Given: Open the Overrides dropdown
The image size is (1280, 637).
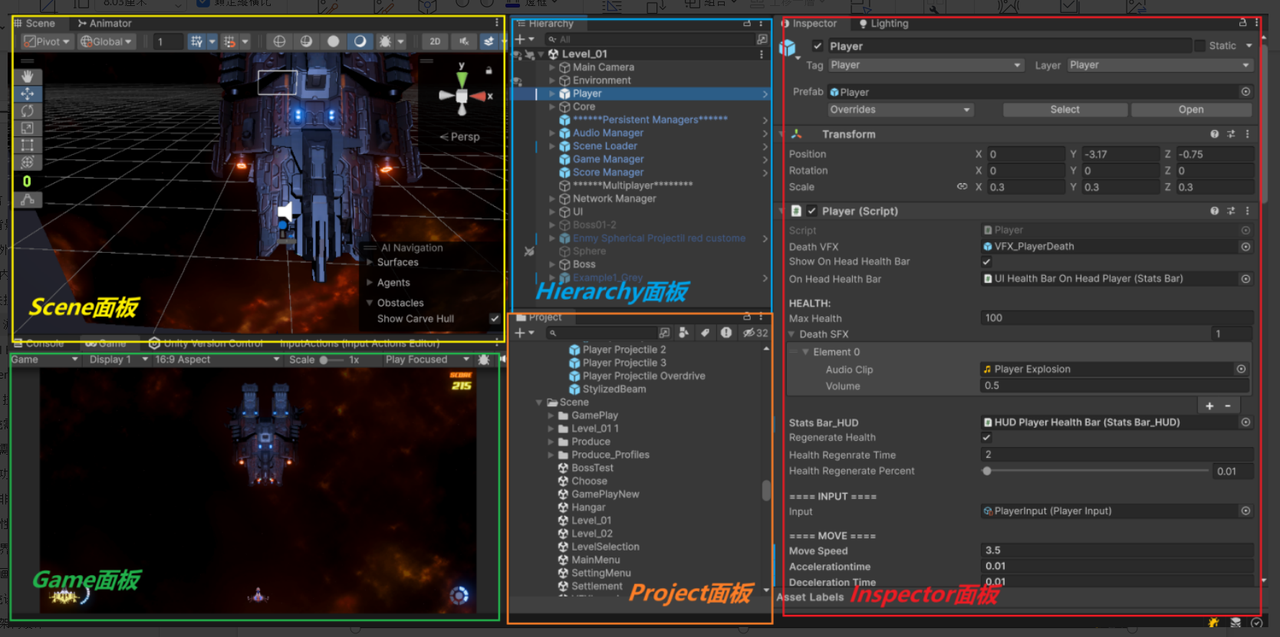Looking at the screenshot, I should click(x=901, y=110).
